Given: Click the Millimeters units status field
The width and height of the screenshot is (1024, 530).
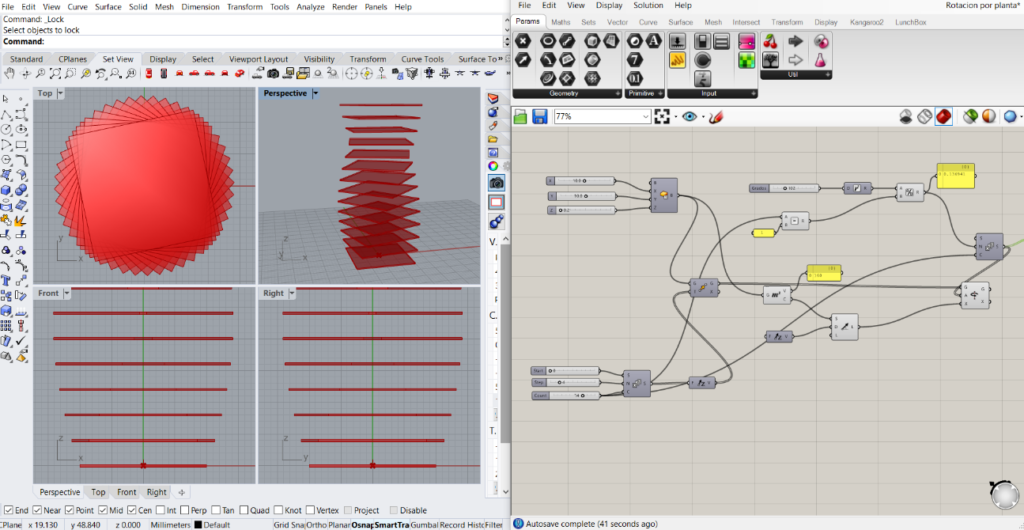Looking at the screenshot, I should pyautogui.click(x=170, y=525).
